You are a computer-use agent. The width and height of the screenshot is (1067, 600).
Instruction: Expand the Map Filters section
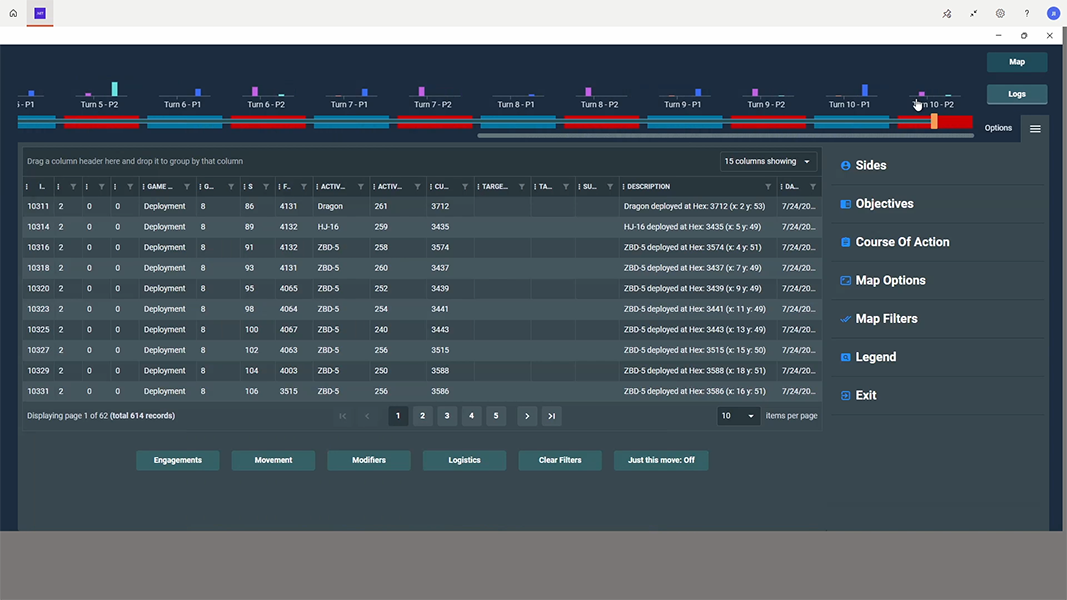pos(886,319)
